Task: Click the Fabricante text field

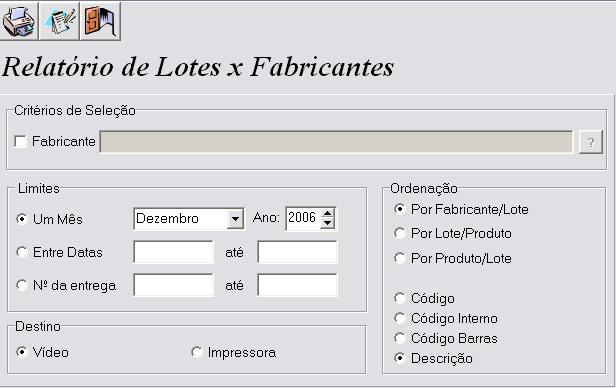Action: 336,142
